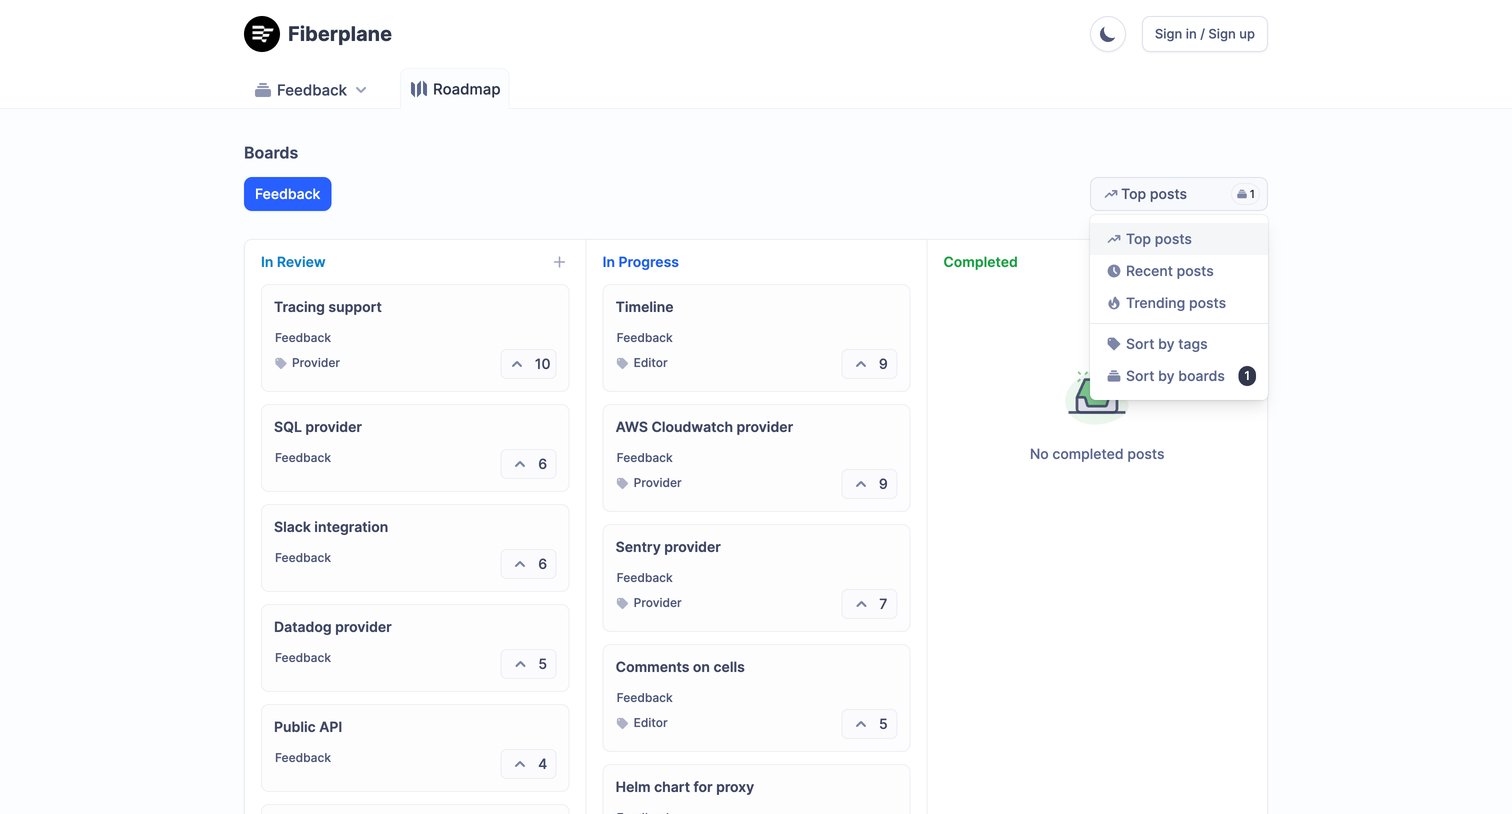Upvote the Public API post
Screen dimensions: 1512x814
tap(528, 764)
